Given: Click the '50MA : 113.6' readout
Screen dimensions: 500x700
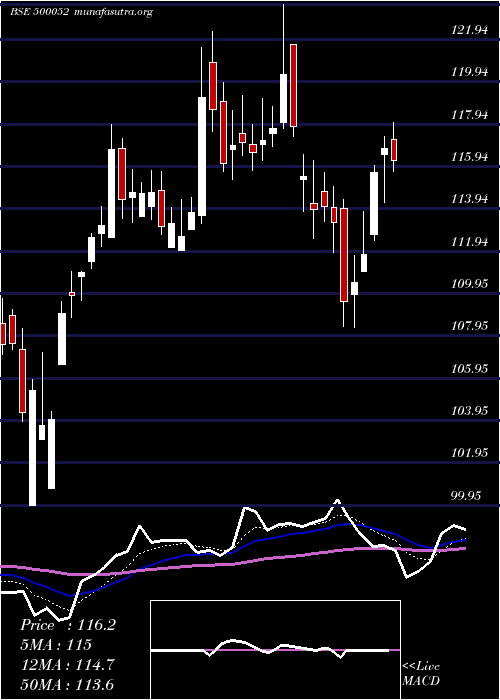Looking at the screenshot, I should [x=67, y=684].
